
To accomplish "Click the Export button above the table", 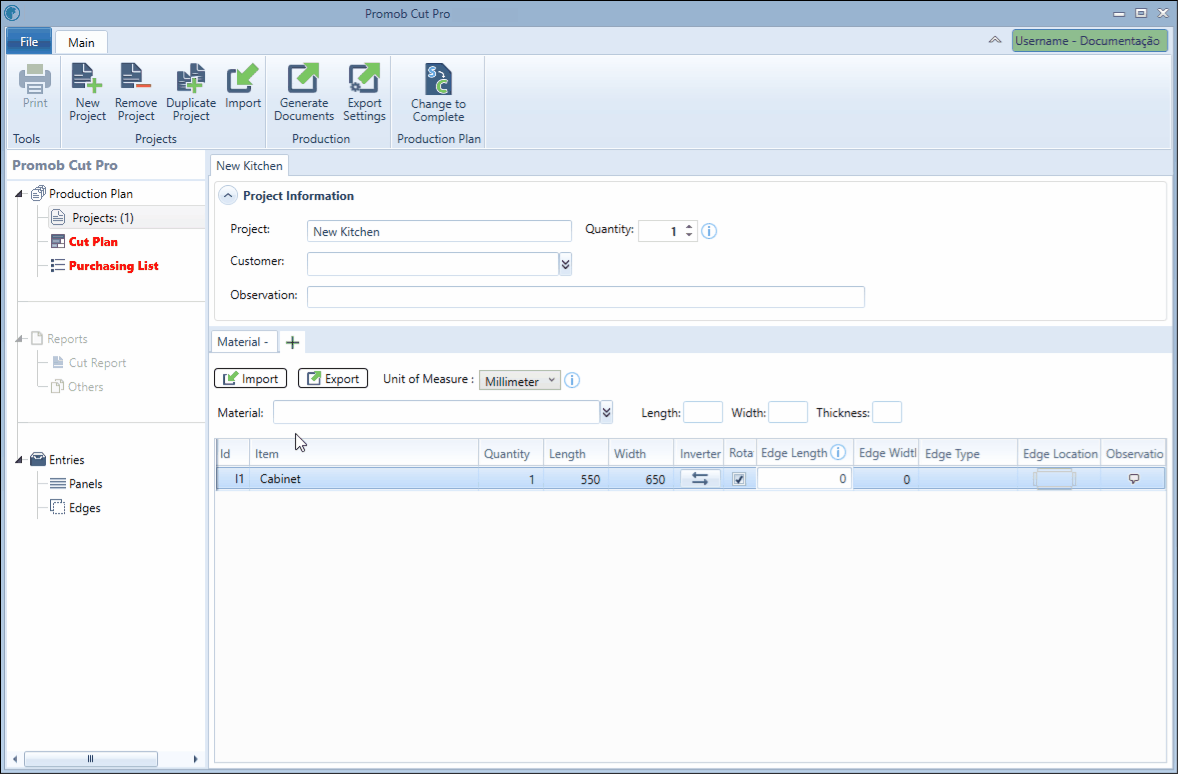I will pos(333,378).
